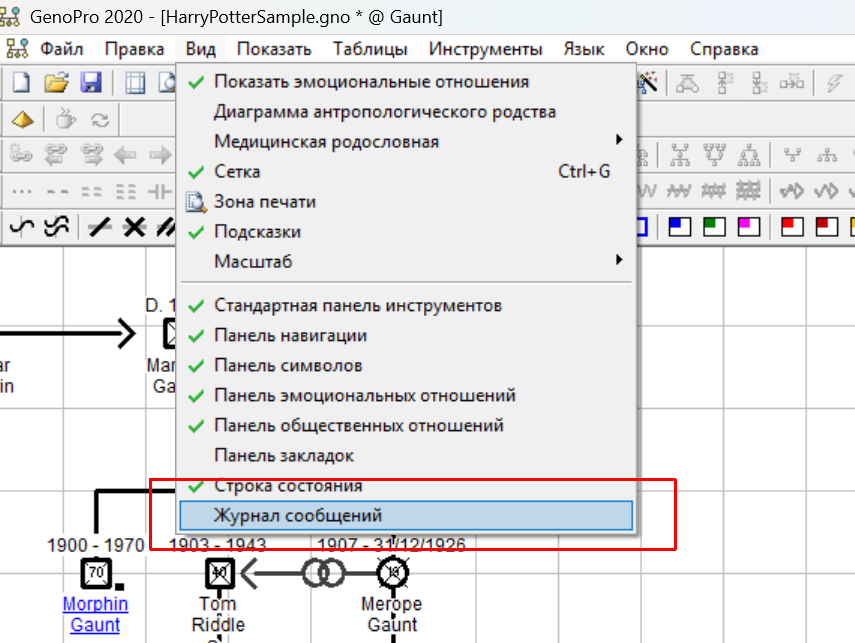The height and width of the screenshot is (643, 855).
Task: Expand the Медицинская родословная submenu
Action: tap(326, 142)
